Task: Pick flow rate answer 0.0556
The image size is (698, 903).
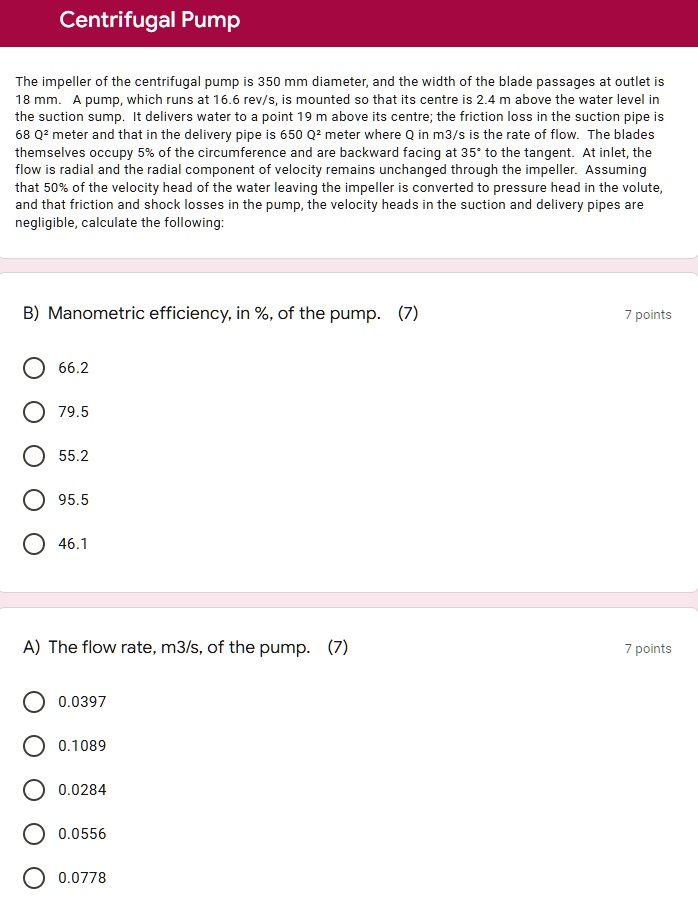Action: (34, 834)
